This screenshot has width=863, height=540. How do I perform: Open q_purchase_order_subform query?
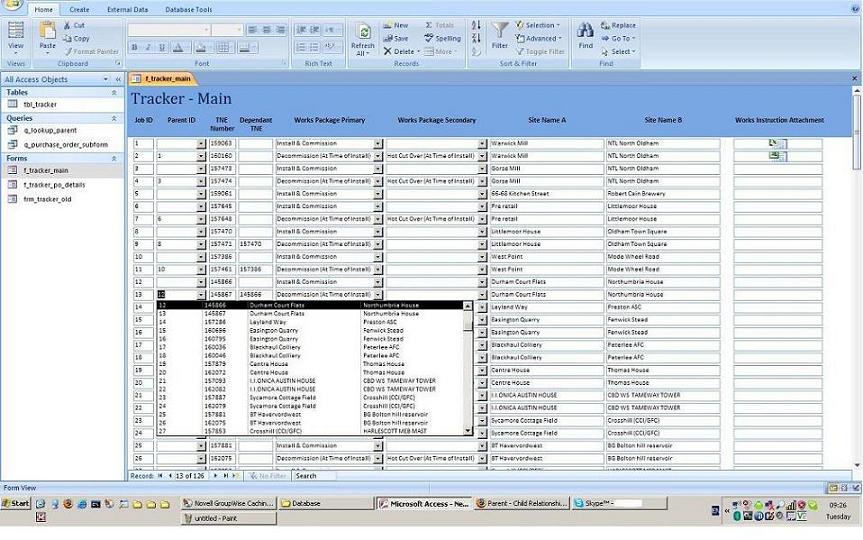(x=65, y=145)
